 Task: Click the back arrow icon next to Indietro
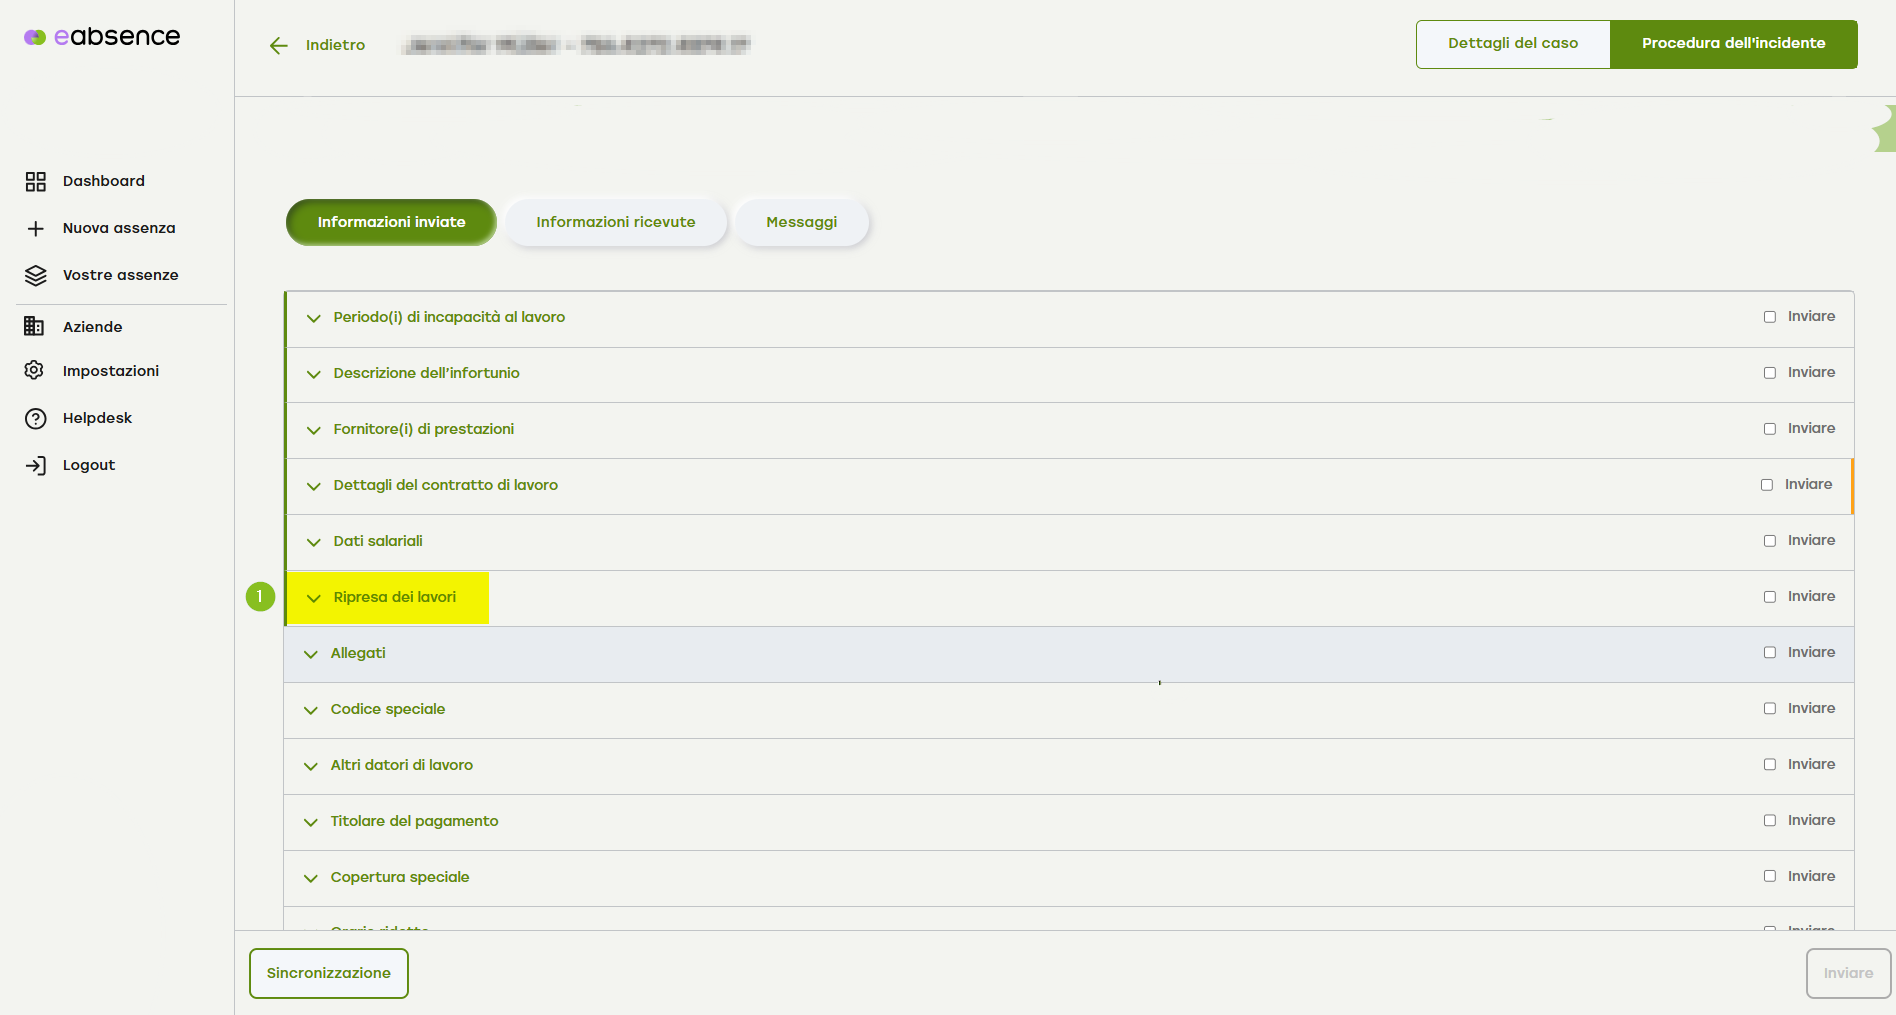click(279, 45)
